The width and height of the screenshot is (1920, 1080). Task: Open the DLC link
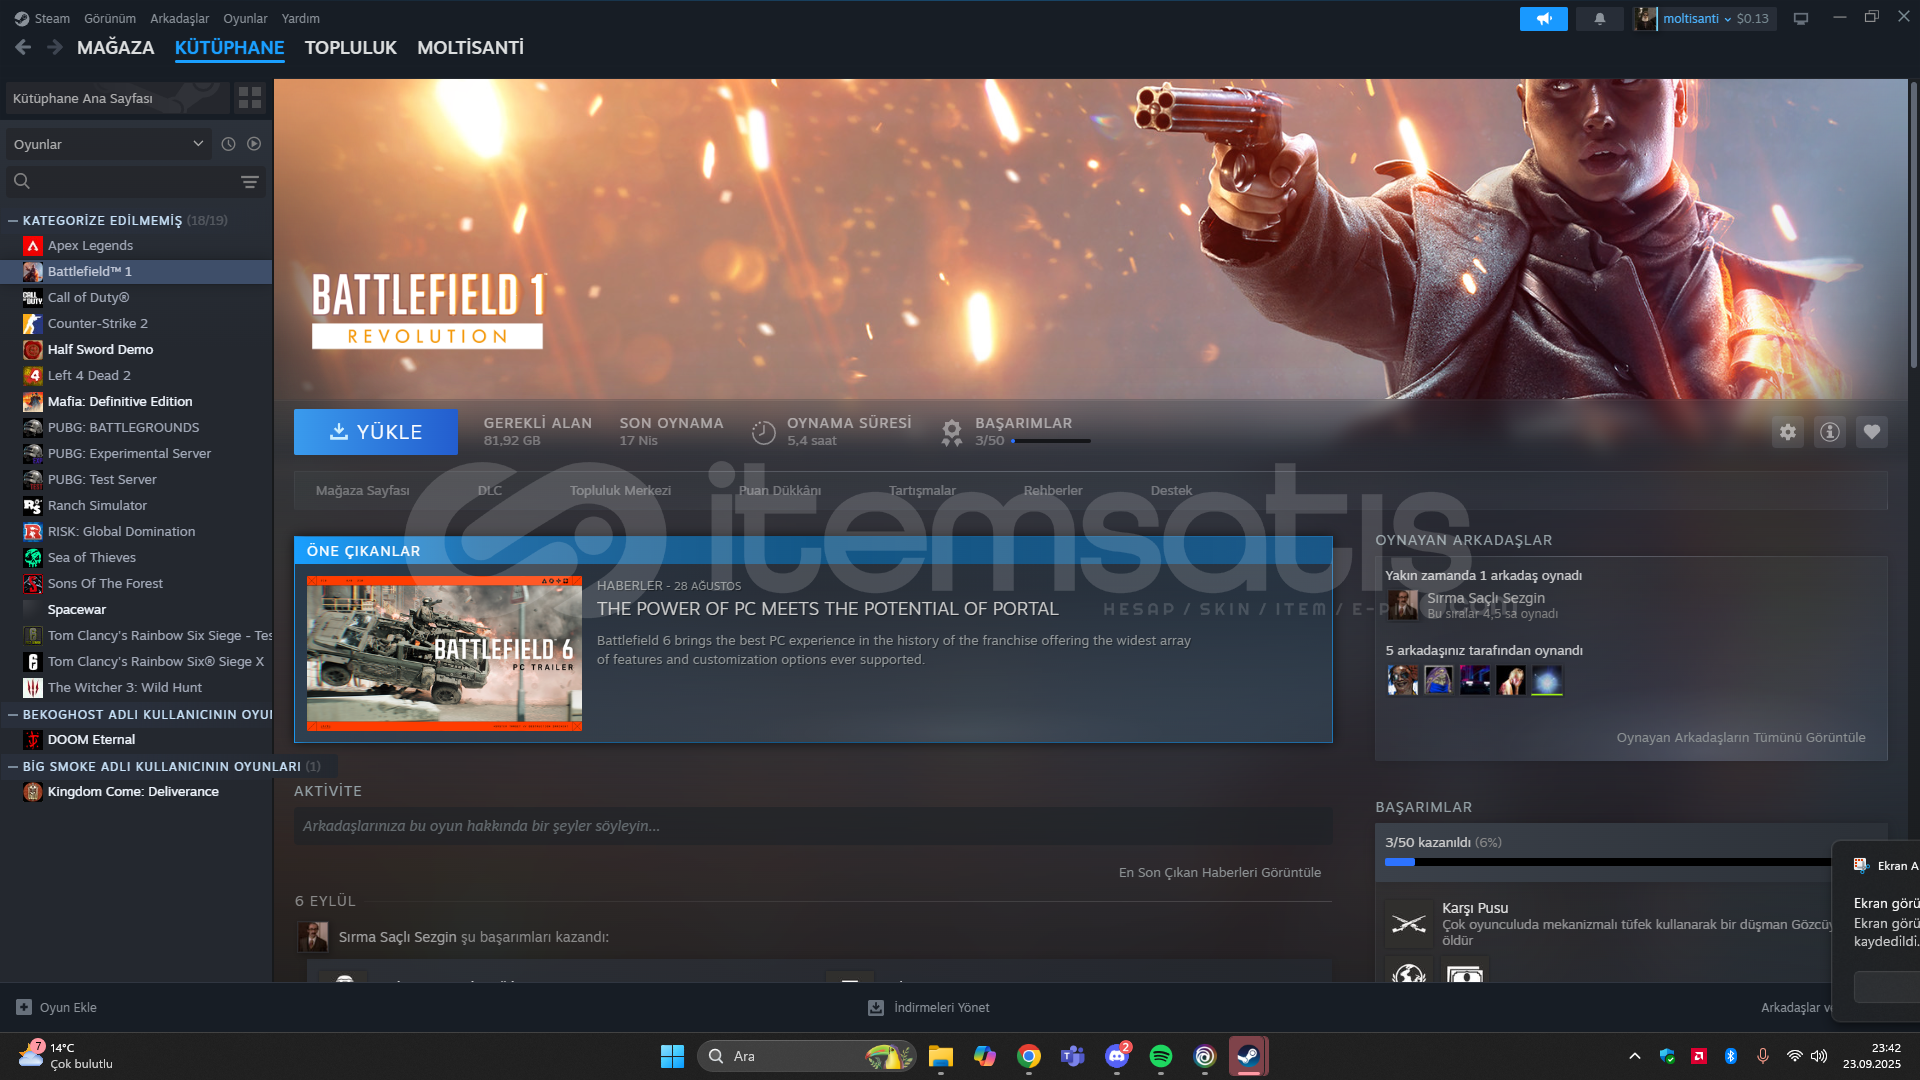(490, 490)
